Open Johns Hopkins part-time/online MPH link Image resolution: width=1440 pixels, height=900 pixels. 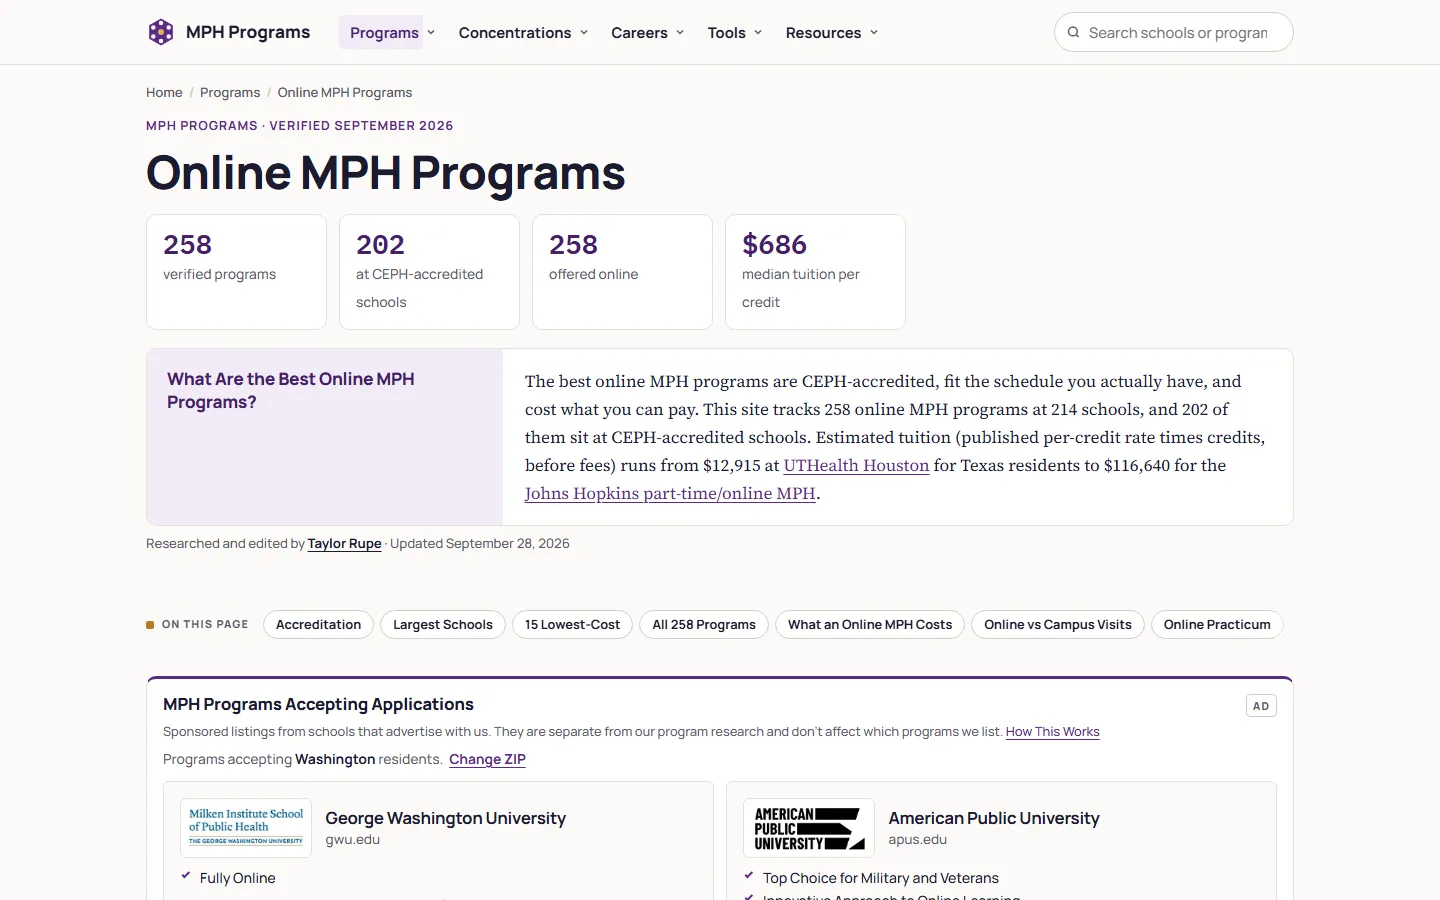pyautogui.click(x=670, y=493)
